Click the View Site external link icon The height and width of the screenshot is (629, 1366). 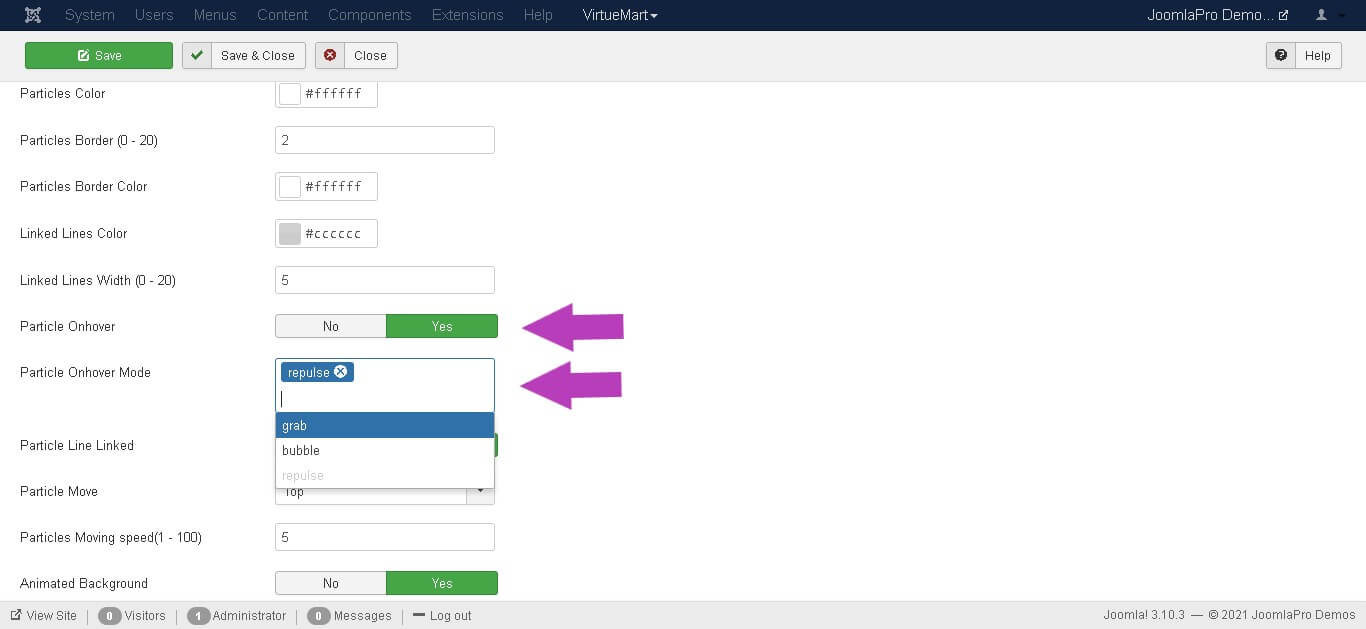click(16, 616)
